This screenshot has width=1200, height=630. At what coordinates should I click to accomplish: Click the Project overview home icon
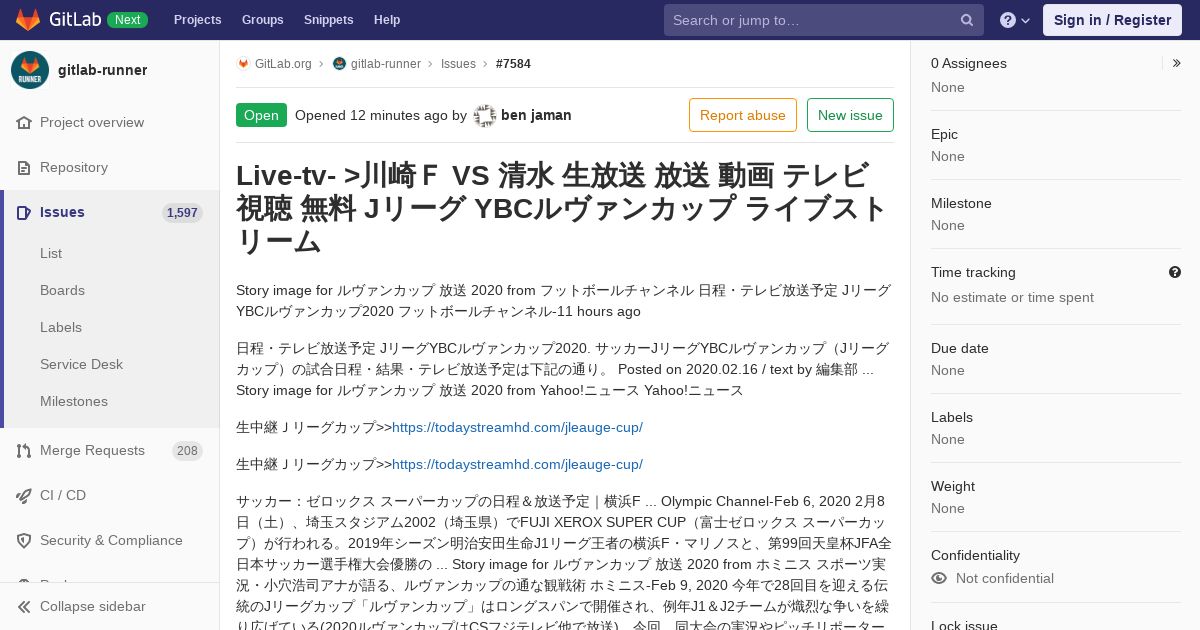coord(24,122)
